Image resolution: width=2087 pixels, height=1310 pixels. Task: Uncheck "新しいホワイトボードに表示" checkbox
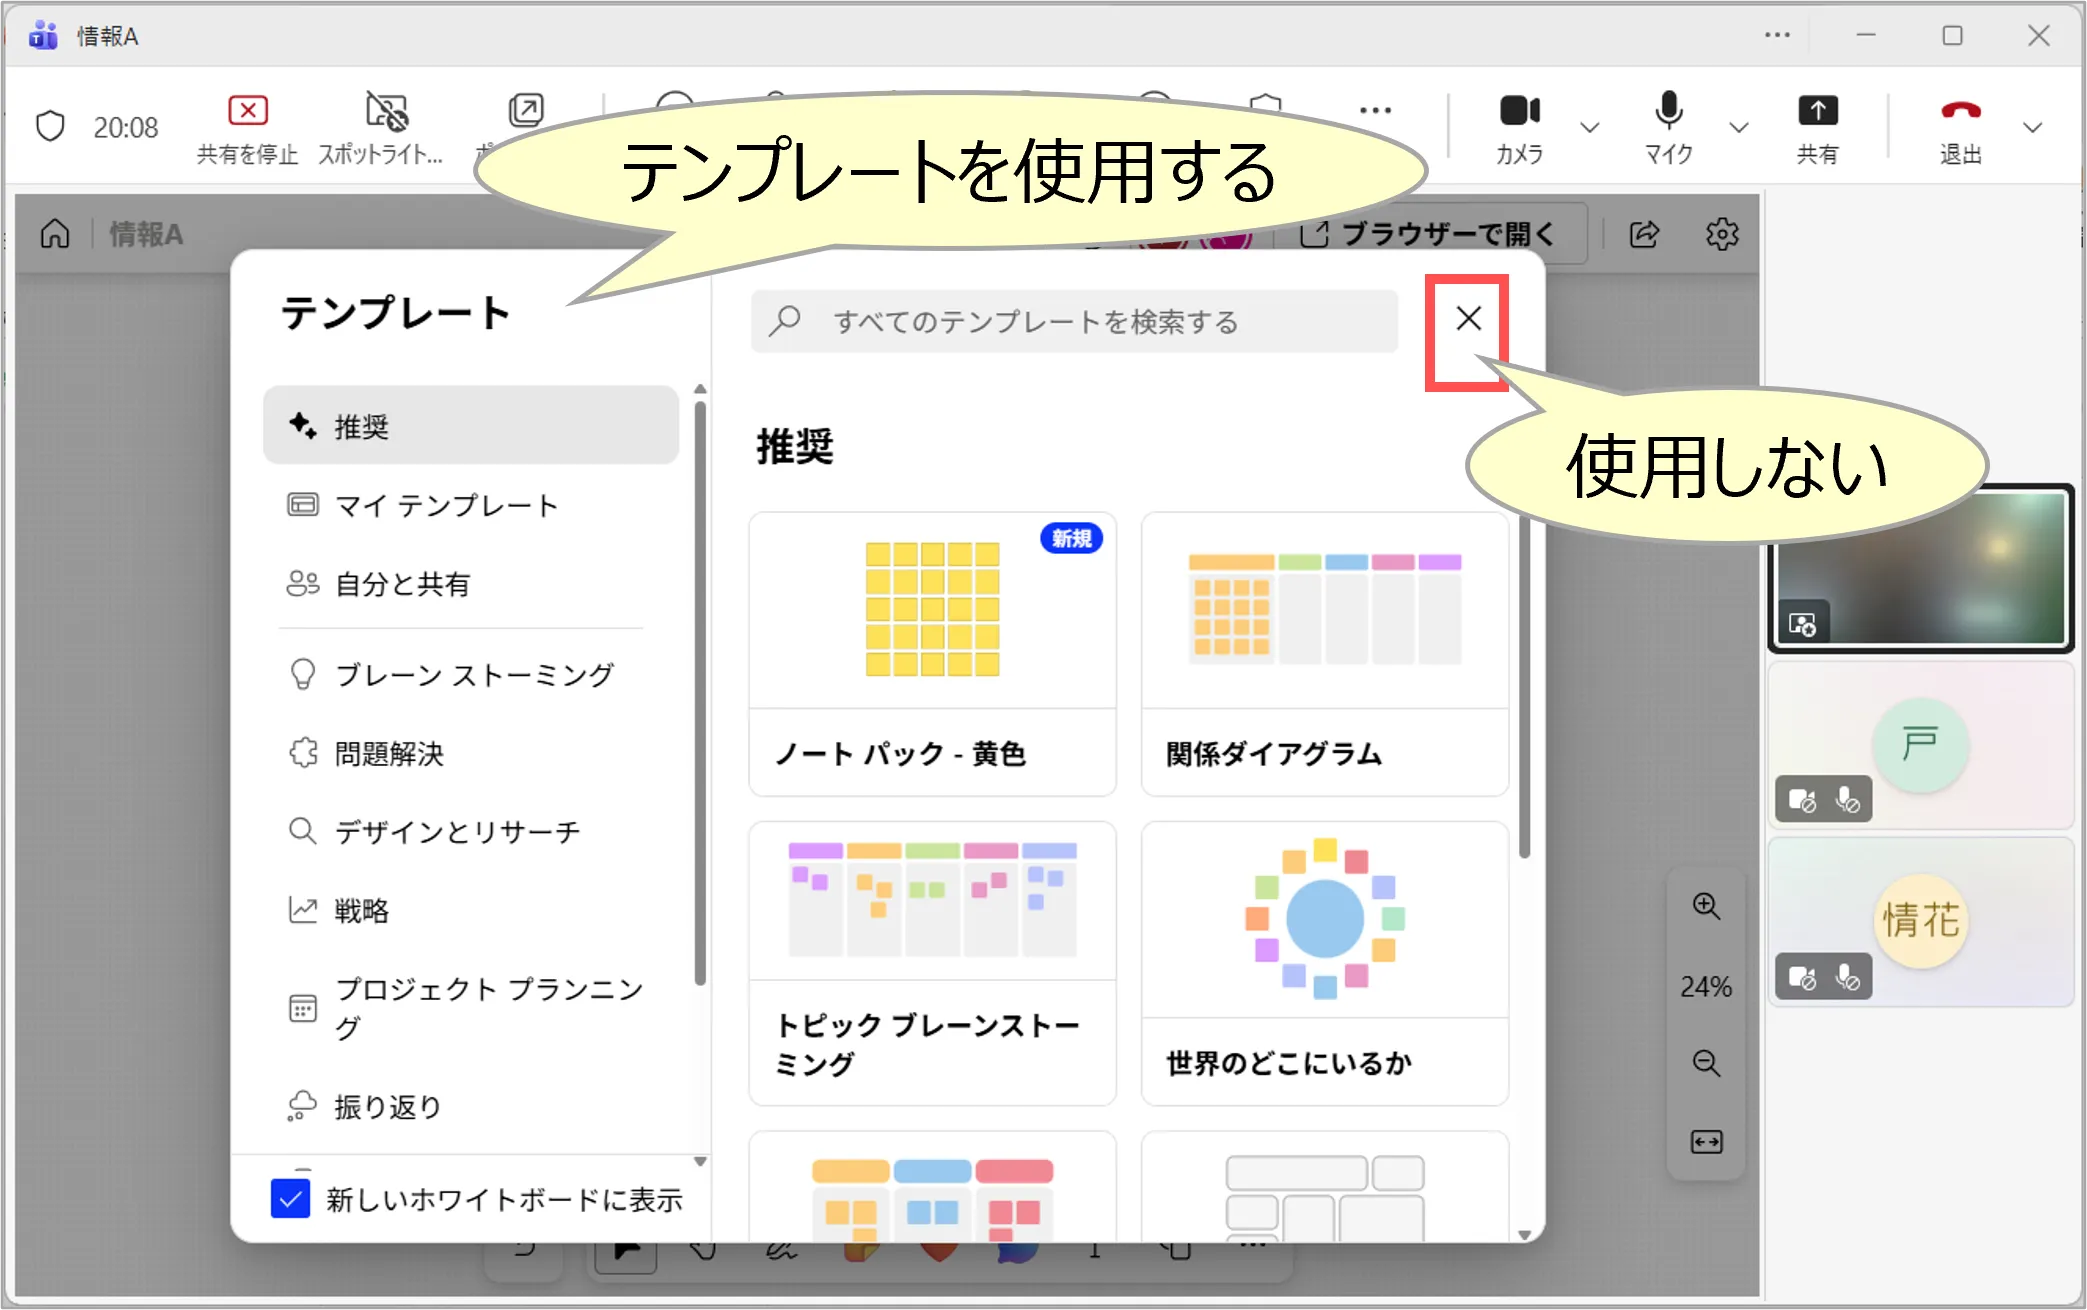(291, 1198)
